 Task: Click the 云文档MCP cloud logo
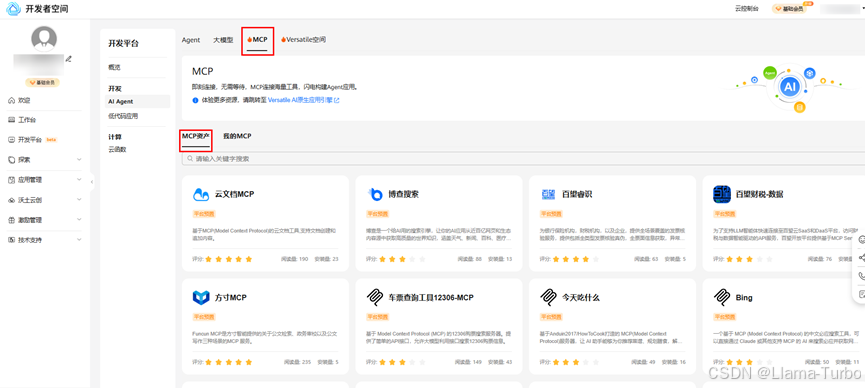(201, 194)
